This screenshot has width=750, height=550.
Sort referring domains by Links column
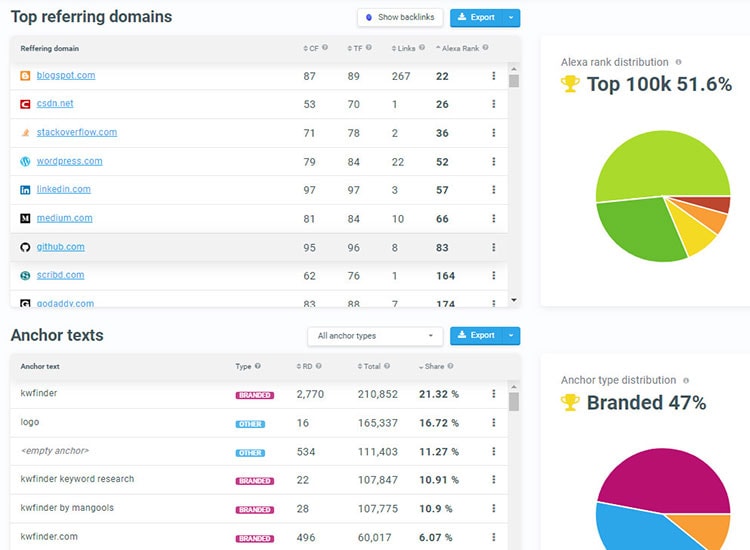(403, 48)
